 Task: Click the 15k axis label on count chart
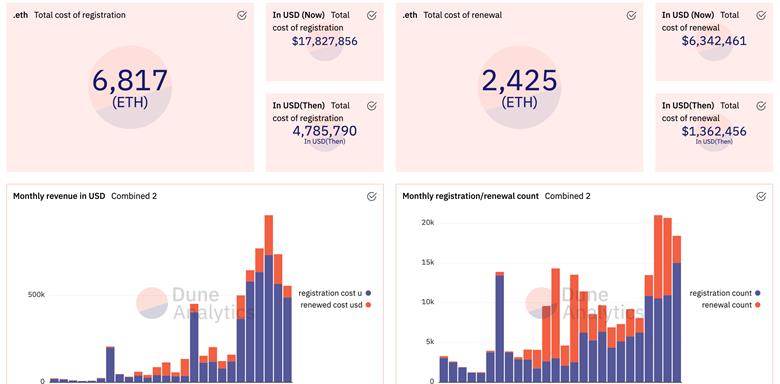click(x=429, y=263)
